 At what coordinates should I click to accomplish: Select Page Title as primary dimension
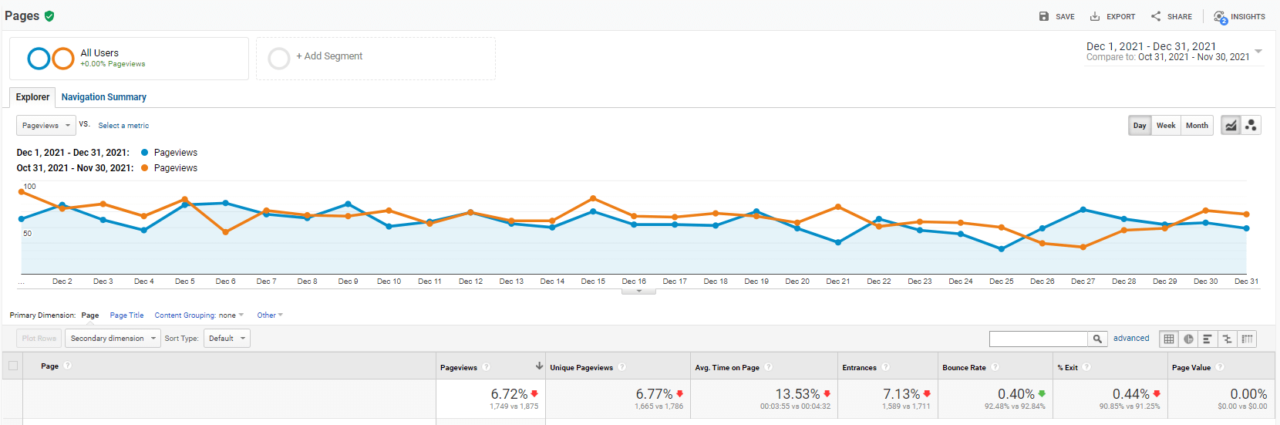click(126, 315)
